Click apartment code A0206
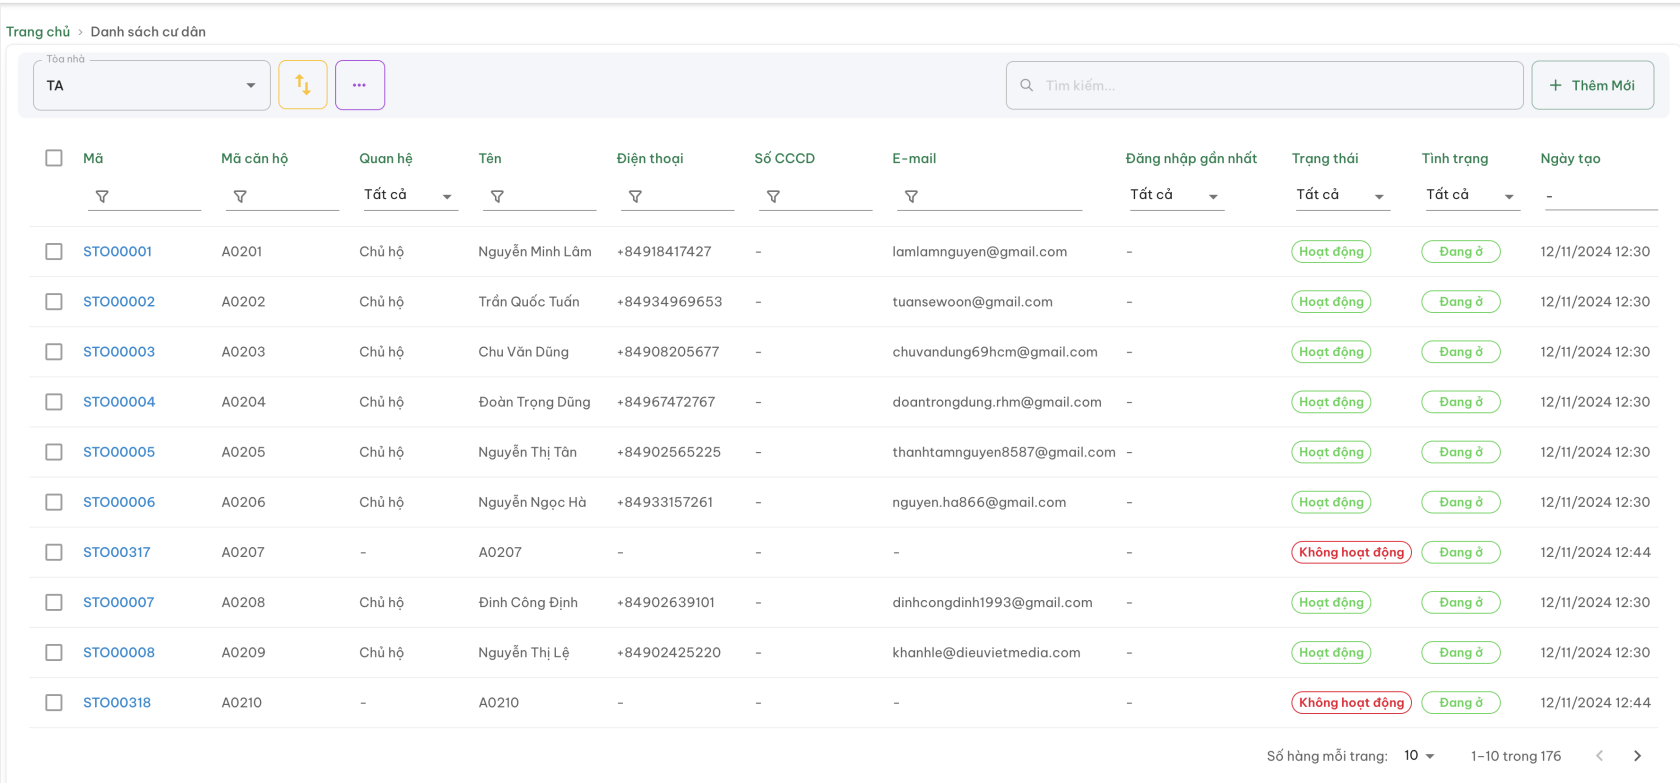 [243, 502]
